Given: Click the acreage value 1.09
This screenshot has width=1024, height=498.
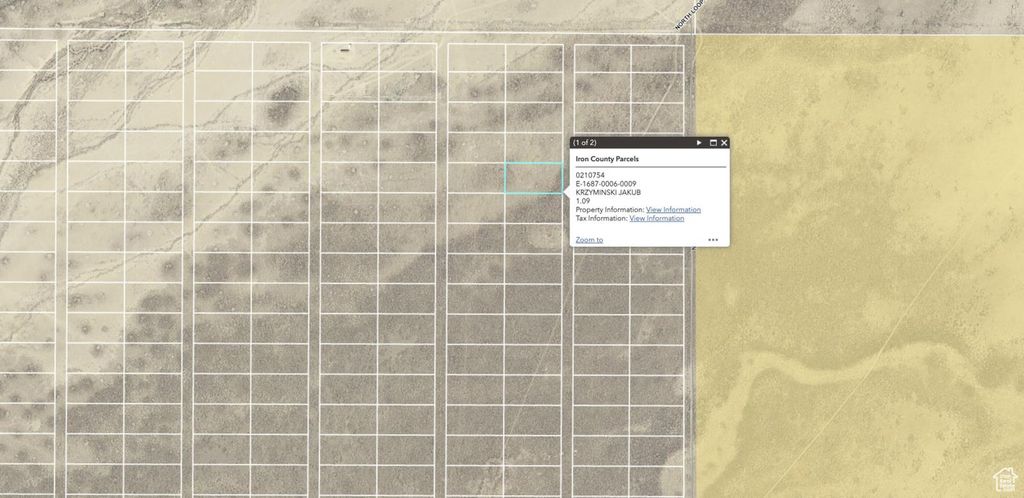Looking at the screenshot, I should [583, 201].
